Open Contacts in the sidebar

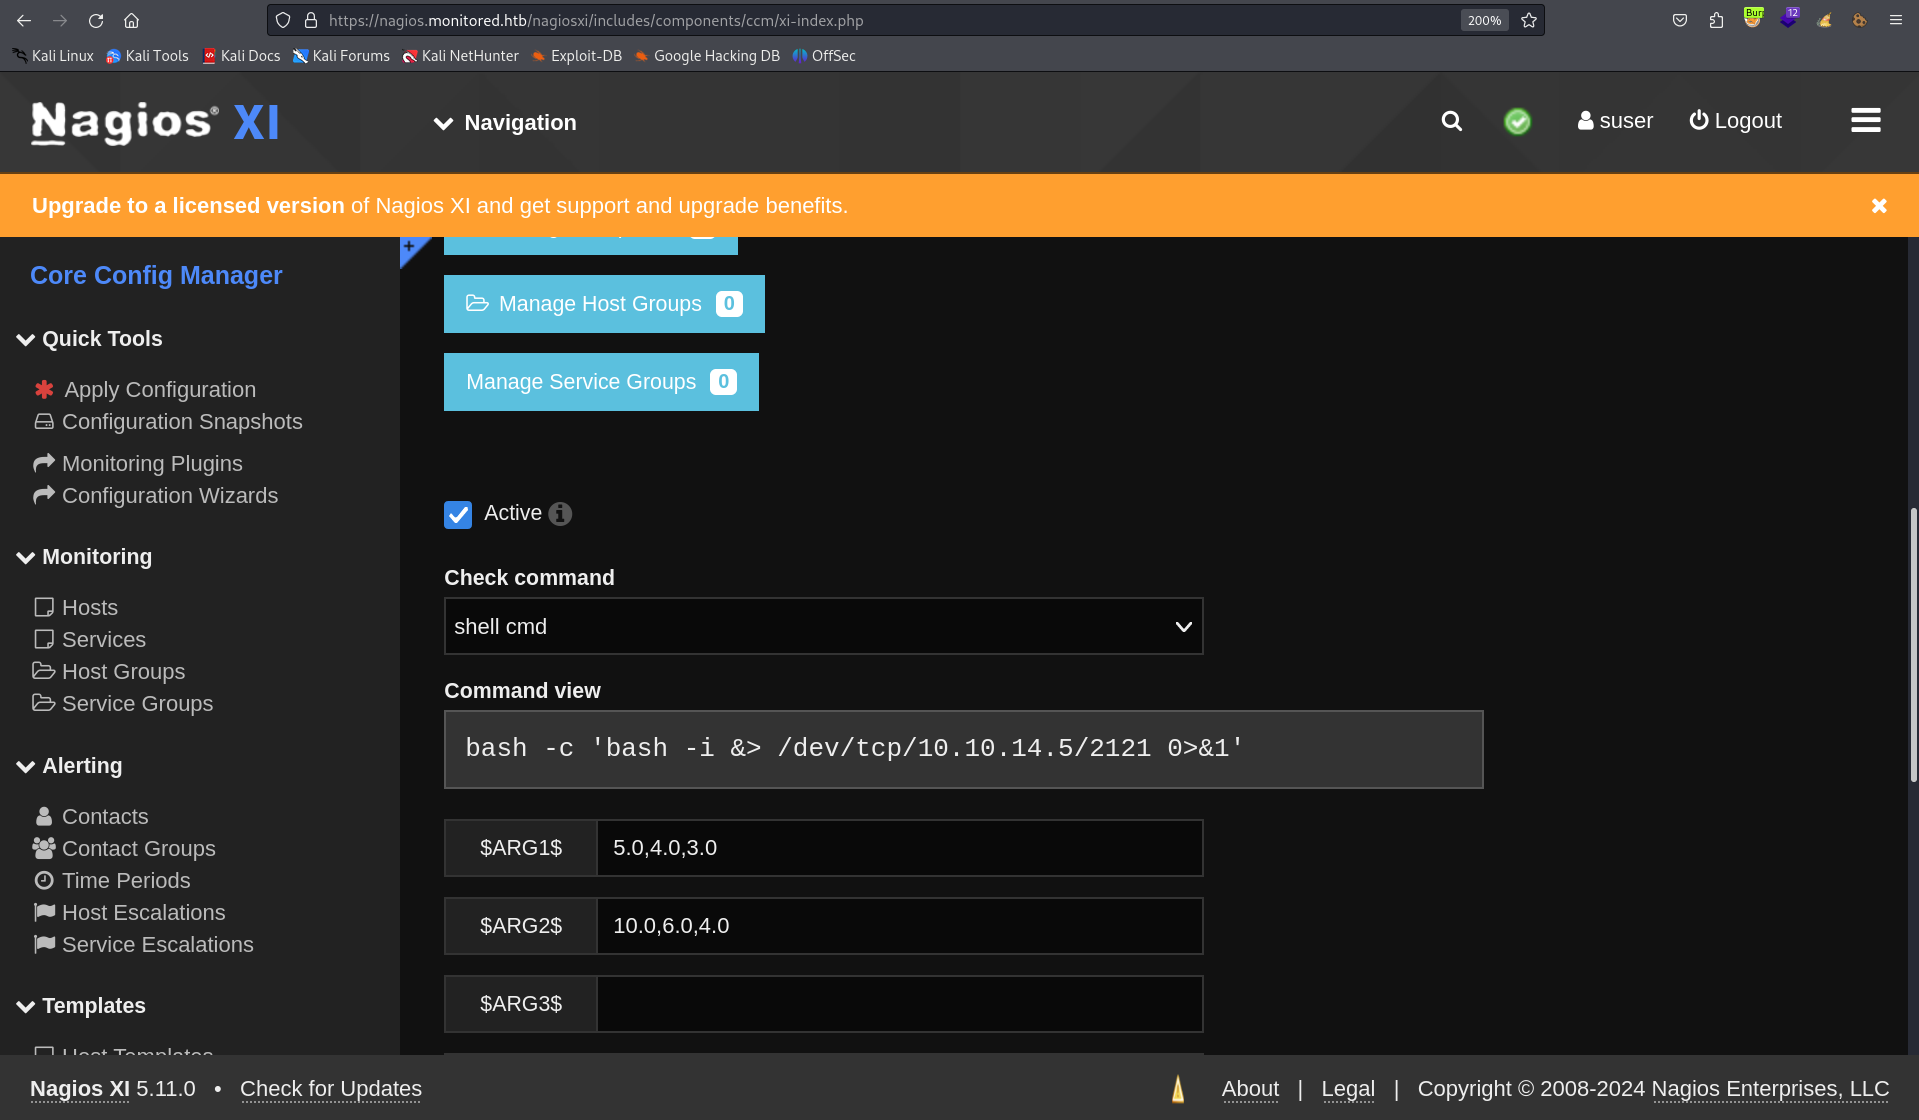(x=91, y=817)
